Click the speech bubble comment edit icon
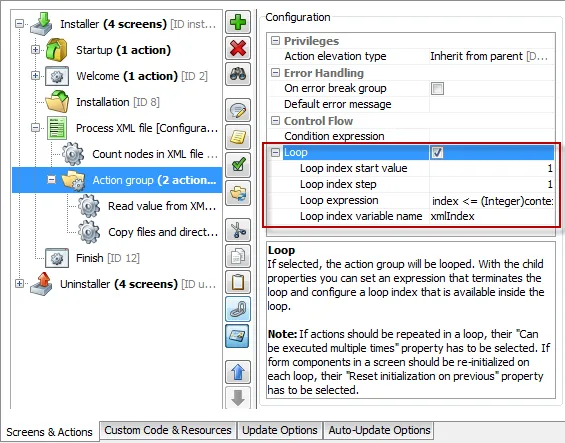Screen dimensions: 565x443 (238, 110)
